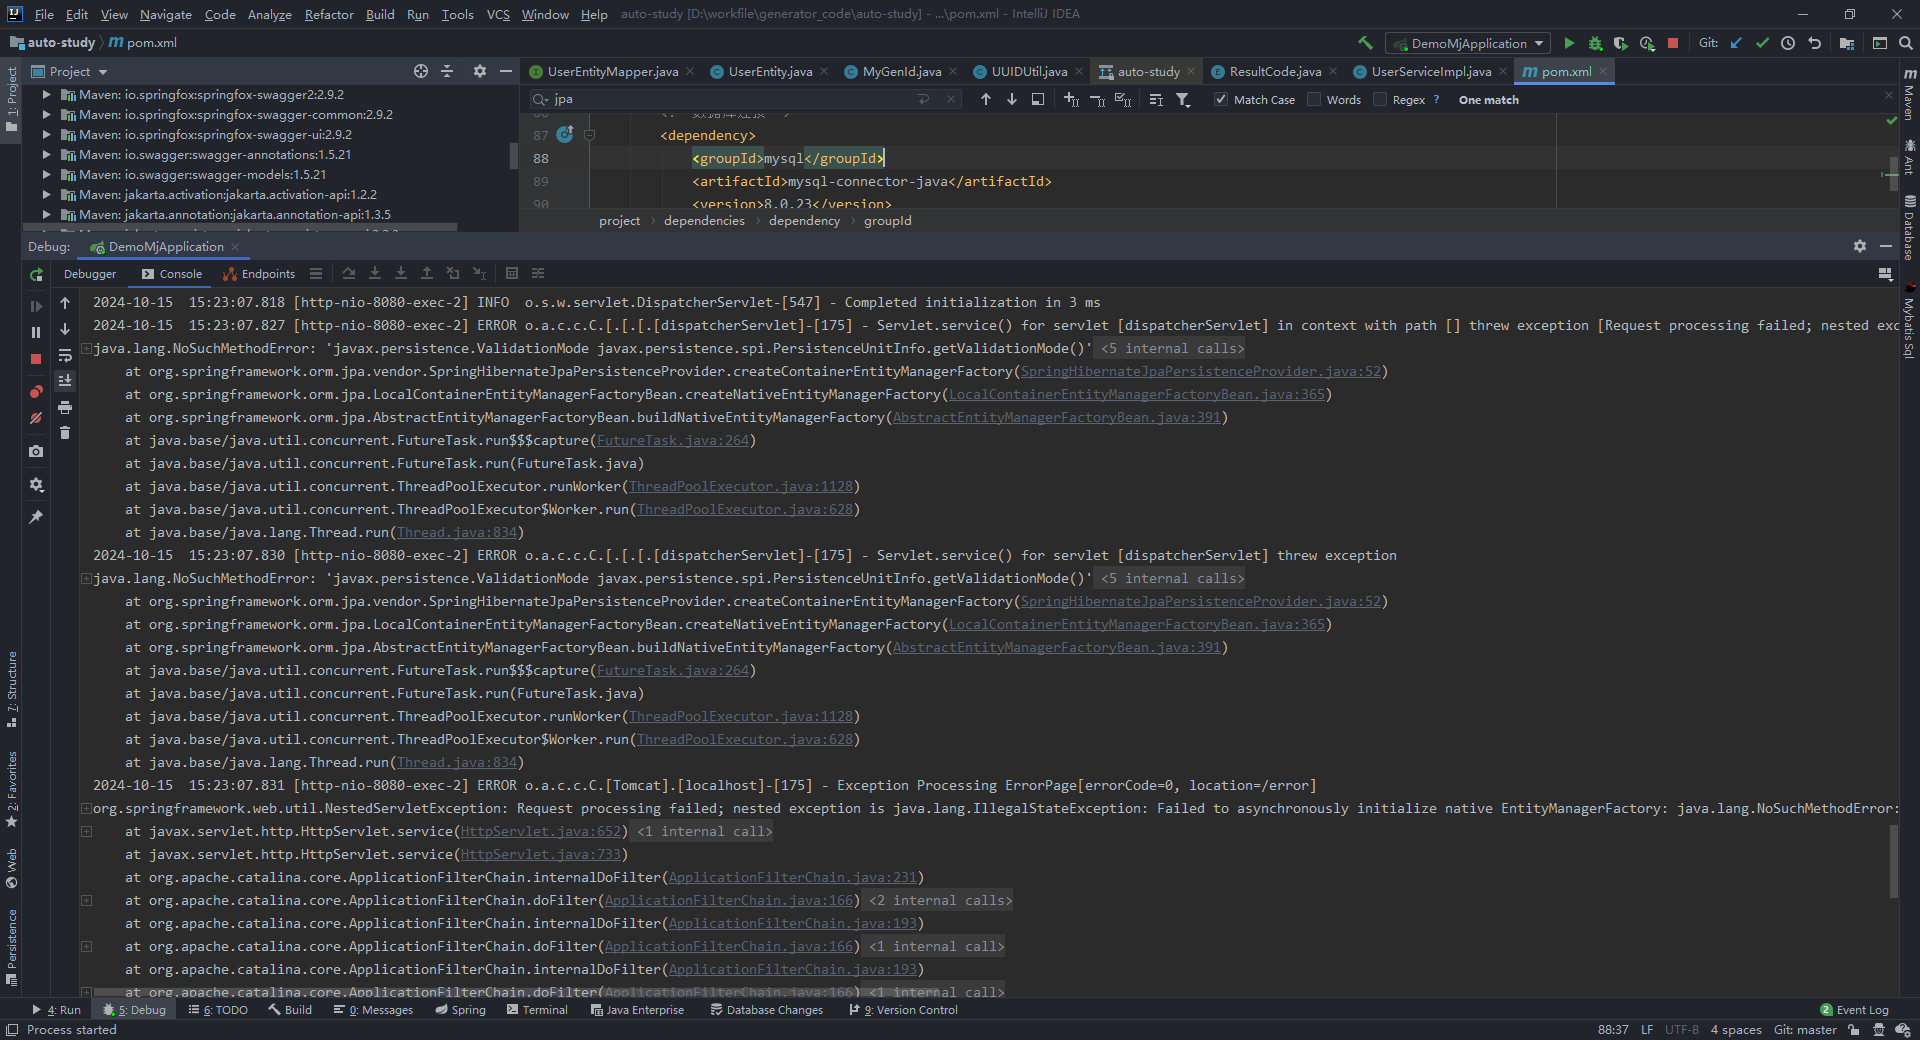This screenshot has width=1920, height=1040.
Task: Open the Terminal tool window button
Action: pos(537,1010)
